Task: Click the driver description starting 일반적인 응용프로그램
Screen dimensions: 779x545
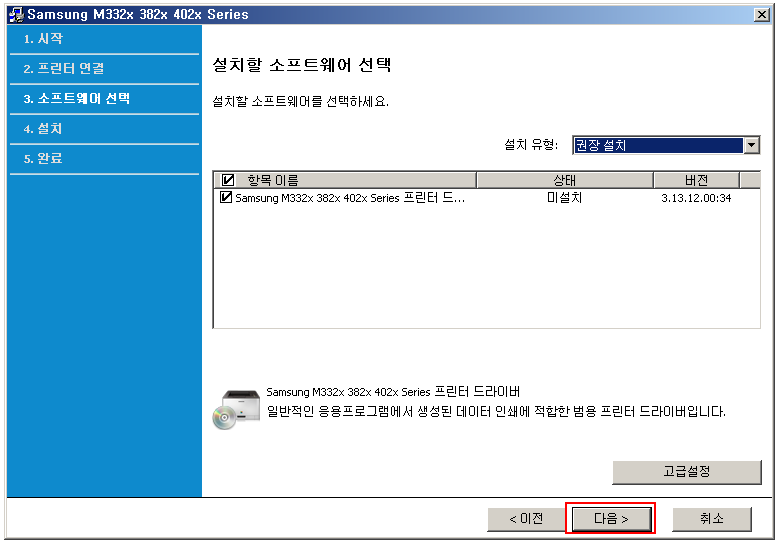Action: 496,411
